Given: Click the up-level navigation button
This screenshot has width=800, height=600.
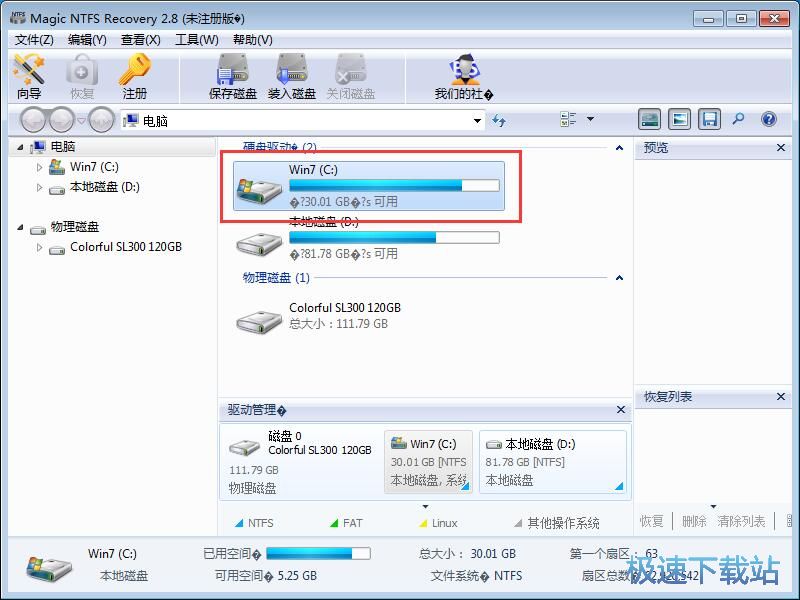Looking at the screenshot, I should click(101, 120).
